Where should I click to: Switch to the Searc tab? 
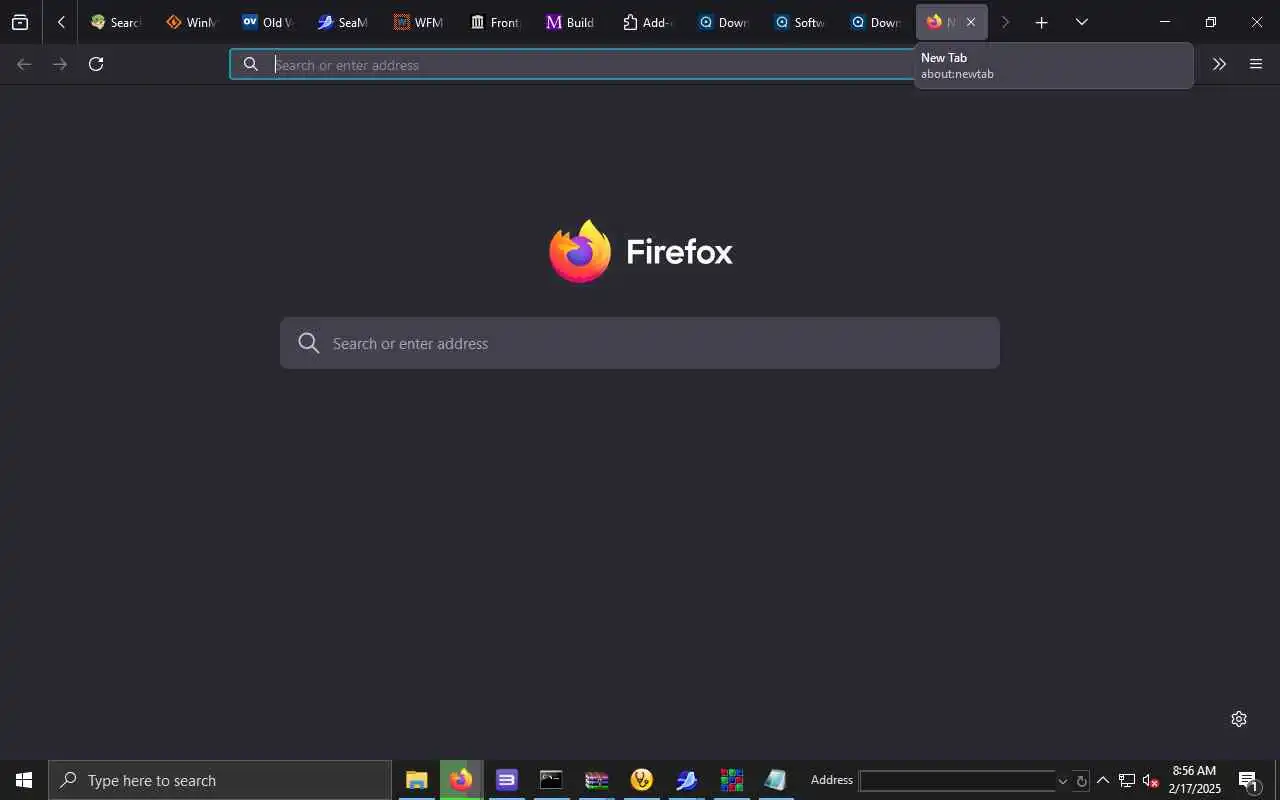point(115,22)
